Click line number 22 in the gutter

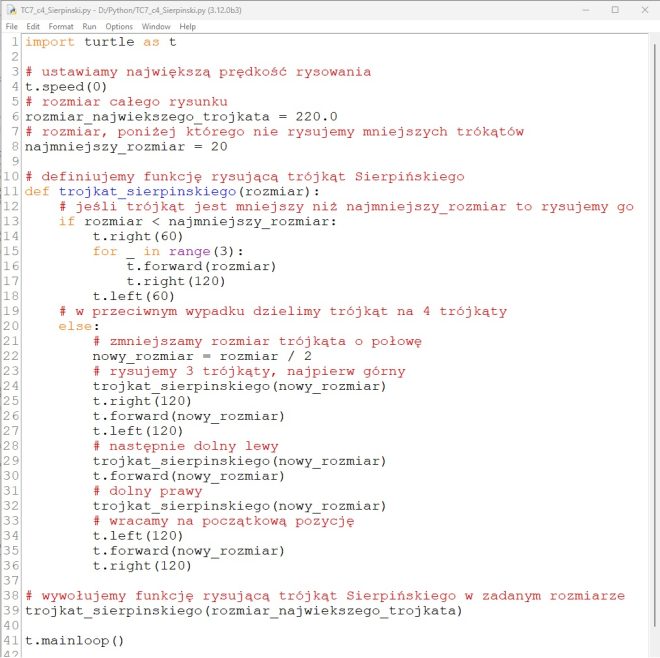click(x=11, y=356)
